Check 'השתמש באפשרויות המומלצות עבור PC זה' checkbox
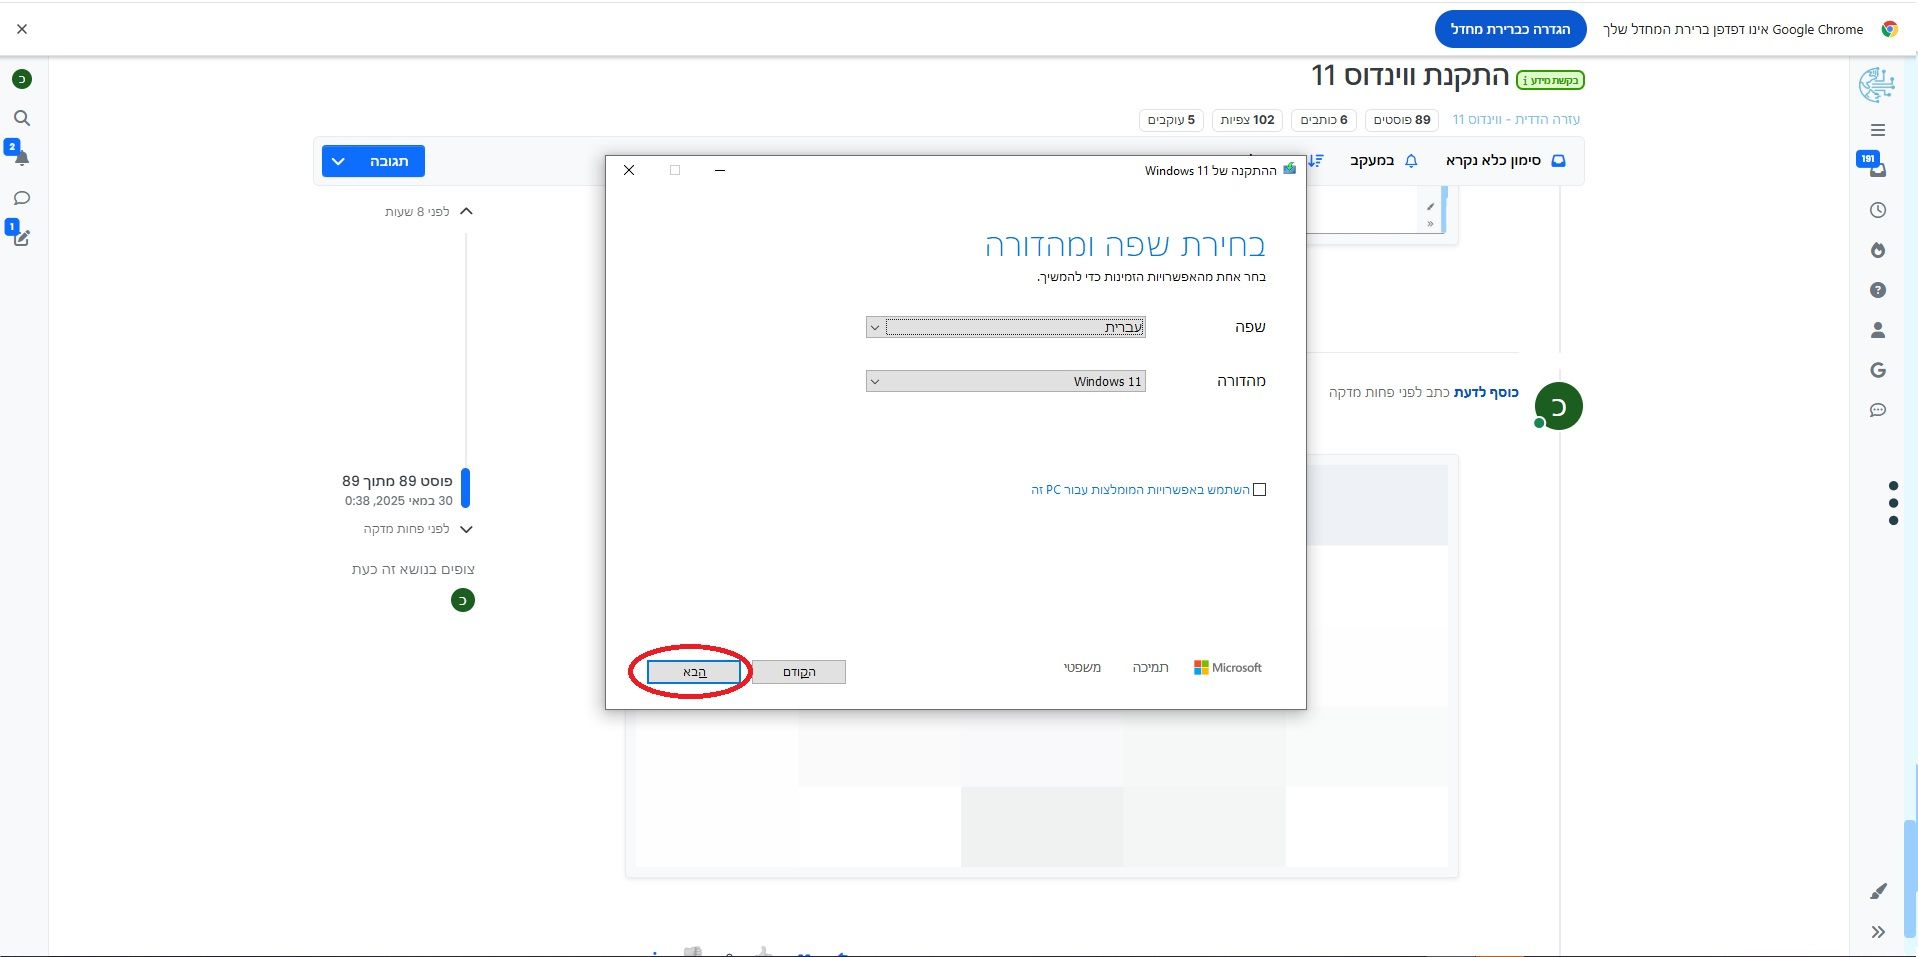This screenshot has height=957, width=1918. (x=1260, y=489)
